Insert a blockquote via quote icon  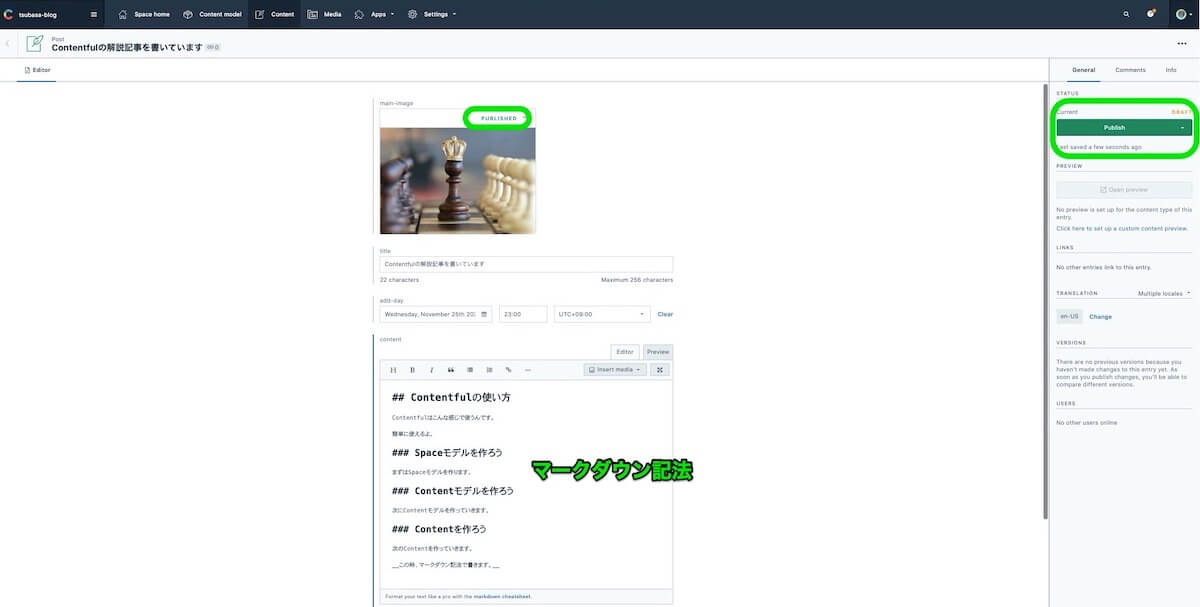click(451, 370)
